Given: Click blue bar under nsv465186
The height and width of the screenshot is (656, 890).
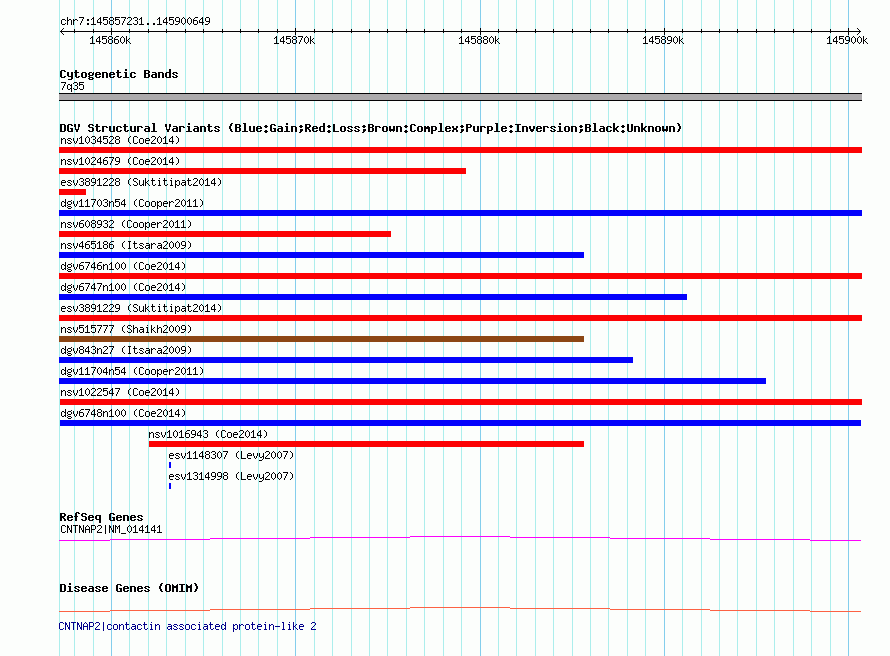Looking at the screenshot, I should pyautogui.click(x=321, y=255).
